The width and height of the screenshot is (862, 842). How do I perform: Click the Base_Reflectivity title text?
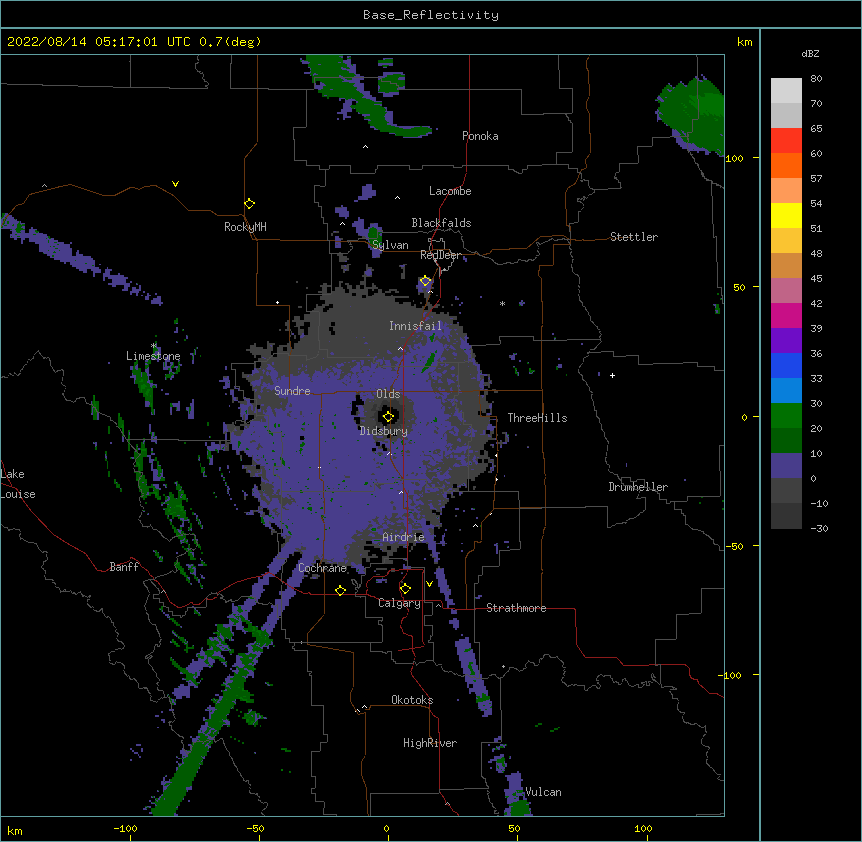coord(431,15)
